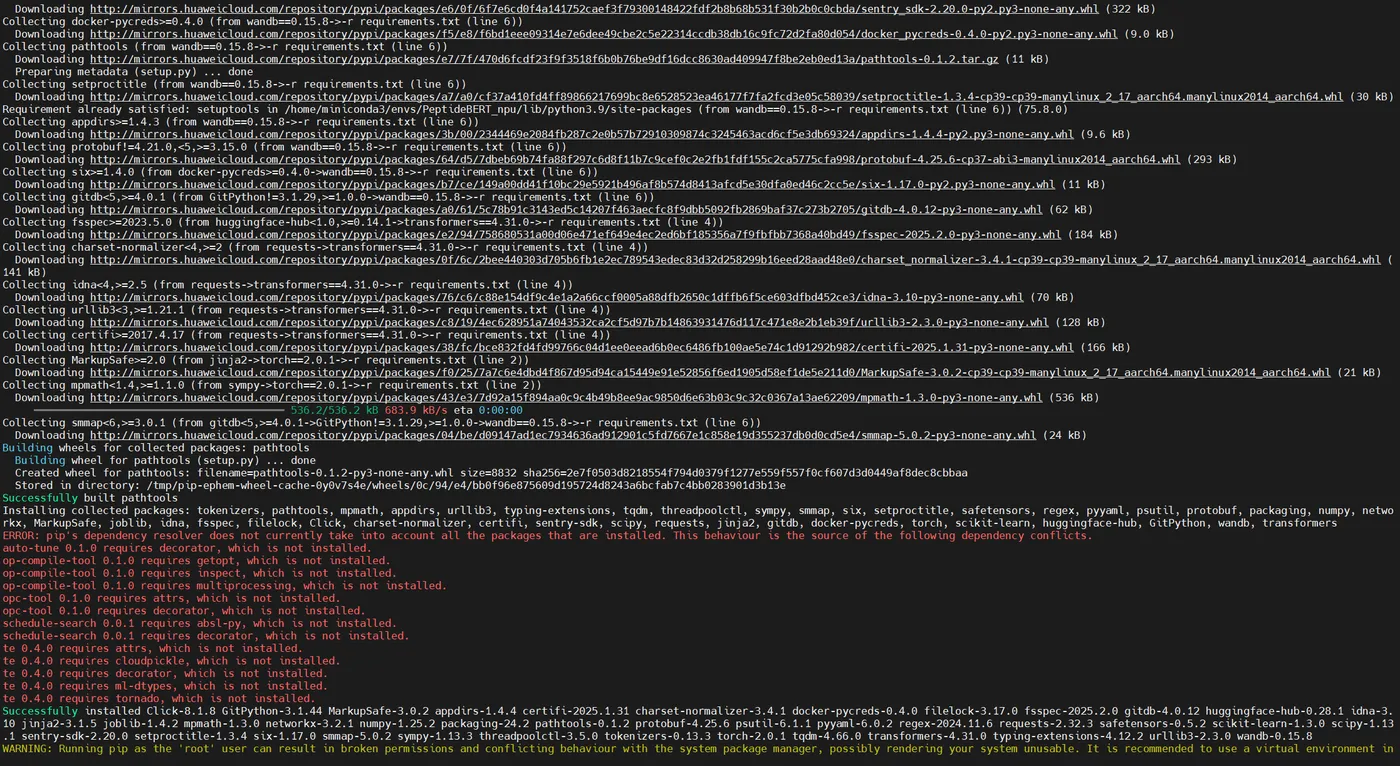Click 'Requirement already satisfied: setuptools' line
This screenshot has height=766, width=1400.
click(535, 110)
